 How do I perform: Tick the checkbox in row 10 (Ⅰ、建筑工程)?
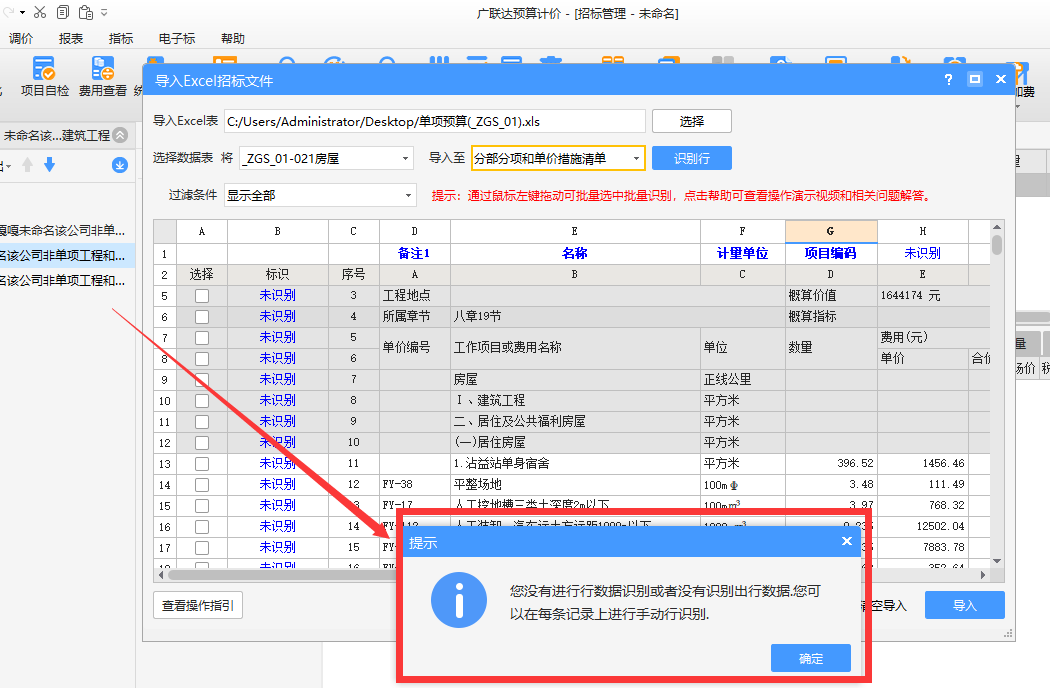tap(202, 401)
